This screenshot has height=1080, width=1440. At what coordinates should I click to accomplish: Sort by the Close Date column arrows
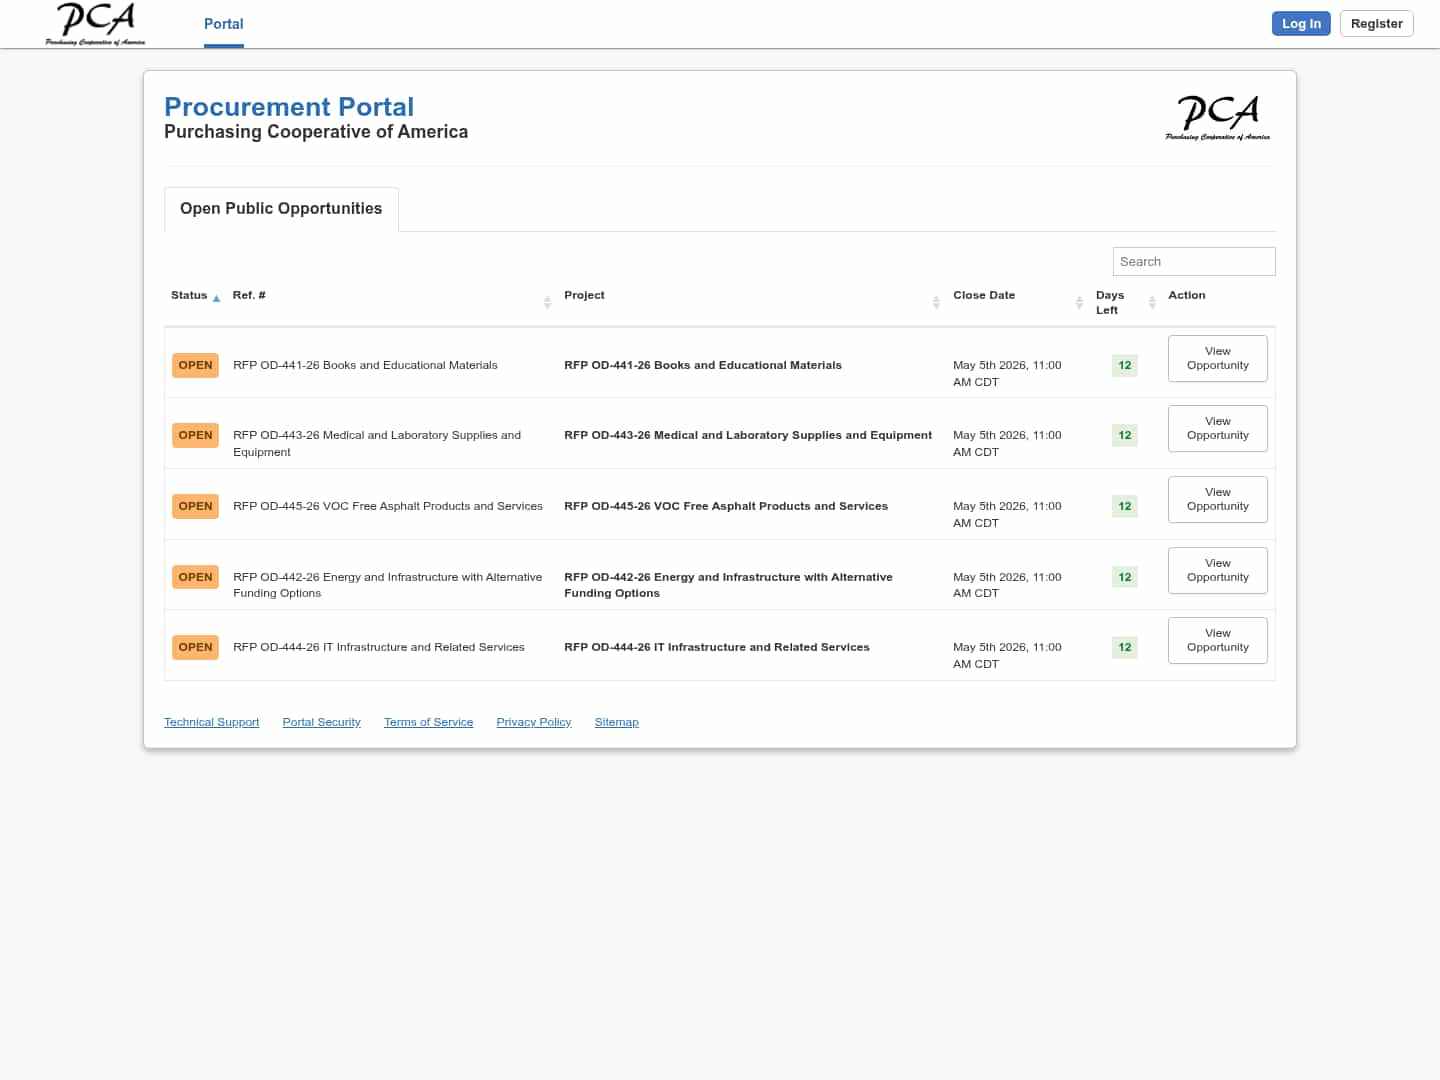(x=1079, y=302)
